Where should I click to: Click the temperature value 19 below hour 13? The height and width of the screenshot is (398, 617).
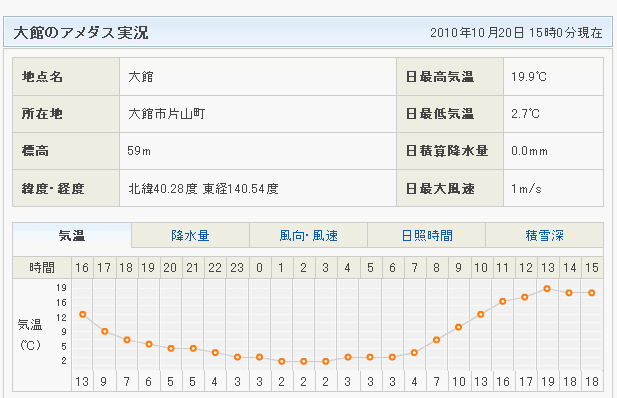(547, 381)
